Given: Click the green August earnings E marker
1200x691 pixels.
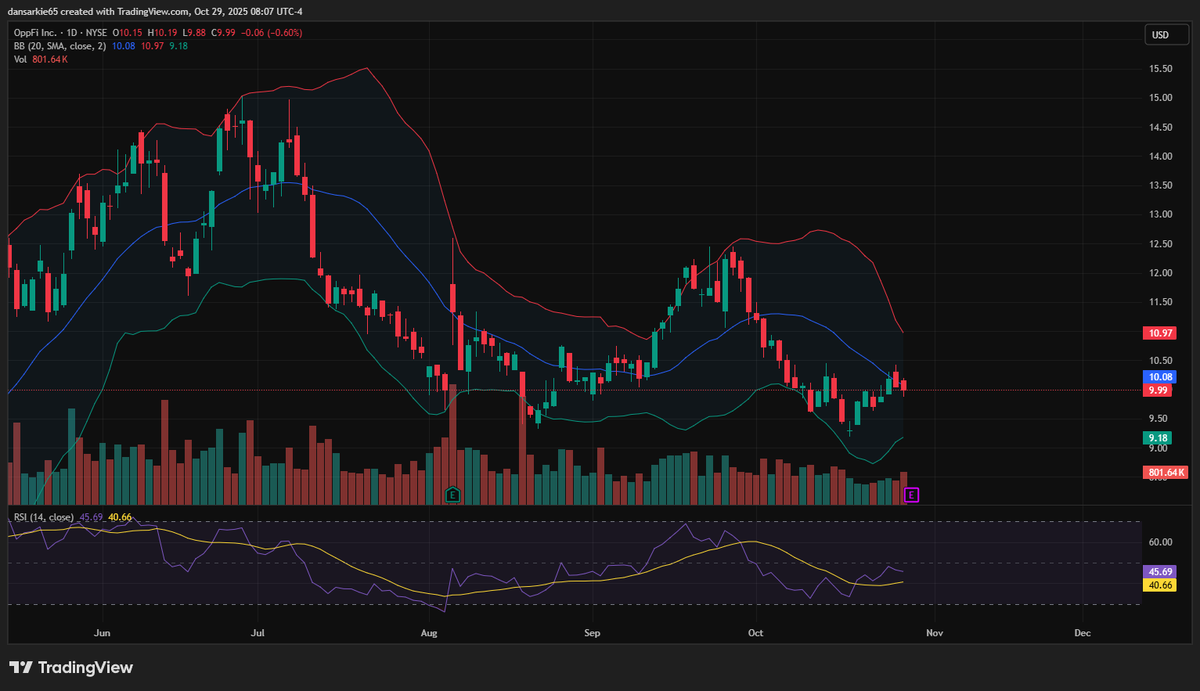Looking at the screenshot, I should 452,495.
